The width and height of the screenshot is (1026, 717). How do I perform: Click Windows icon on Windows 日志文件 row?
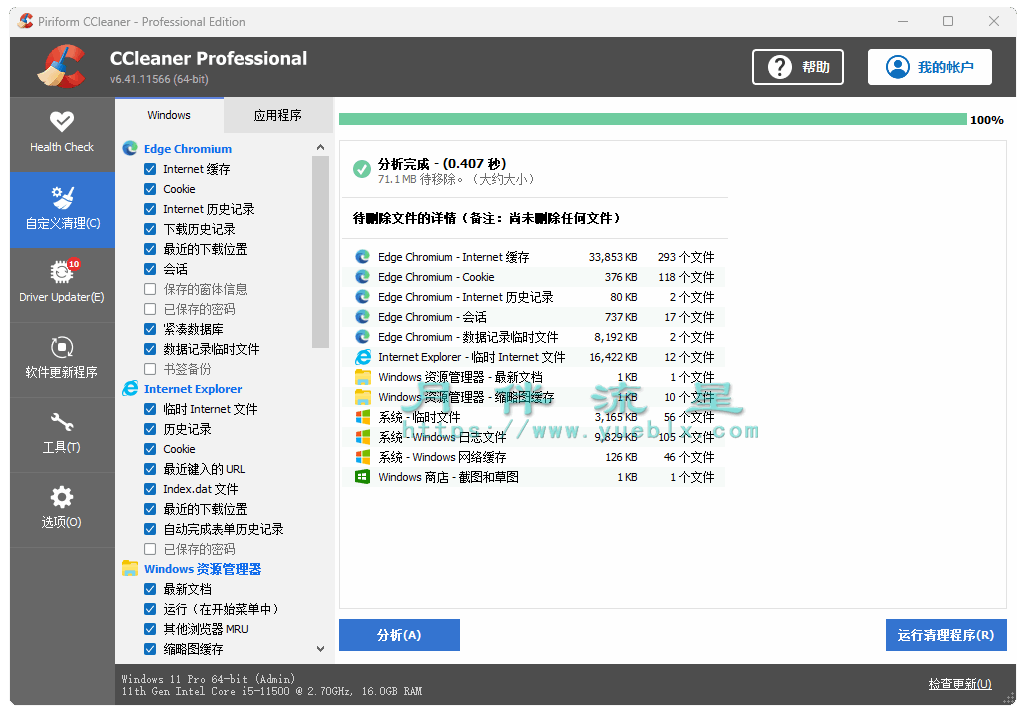tap(363, 437)
